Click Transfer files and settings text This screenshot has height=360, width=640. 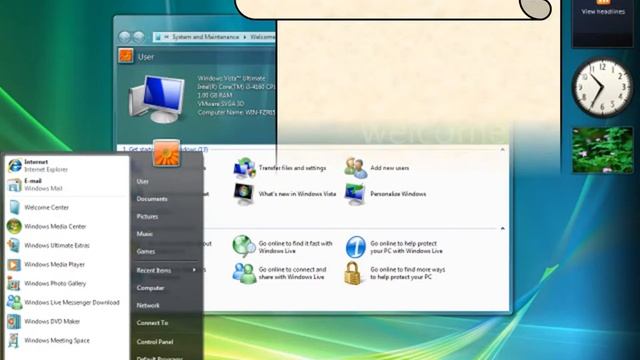[x=292, y=168]
